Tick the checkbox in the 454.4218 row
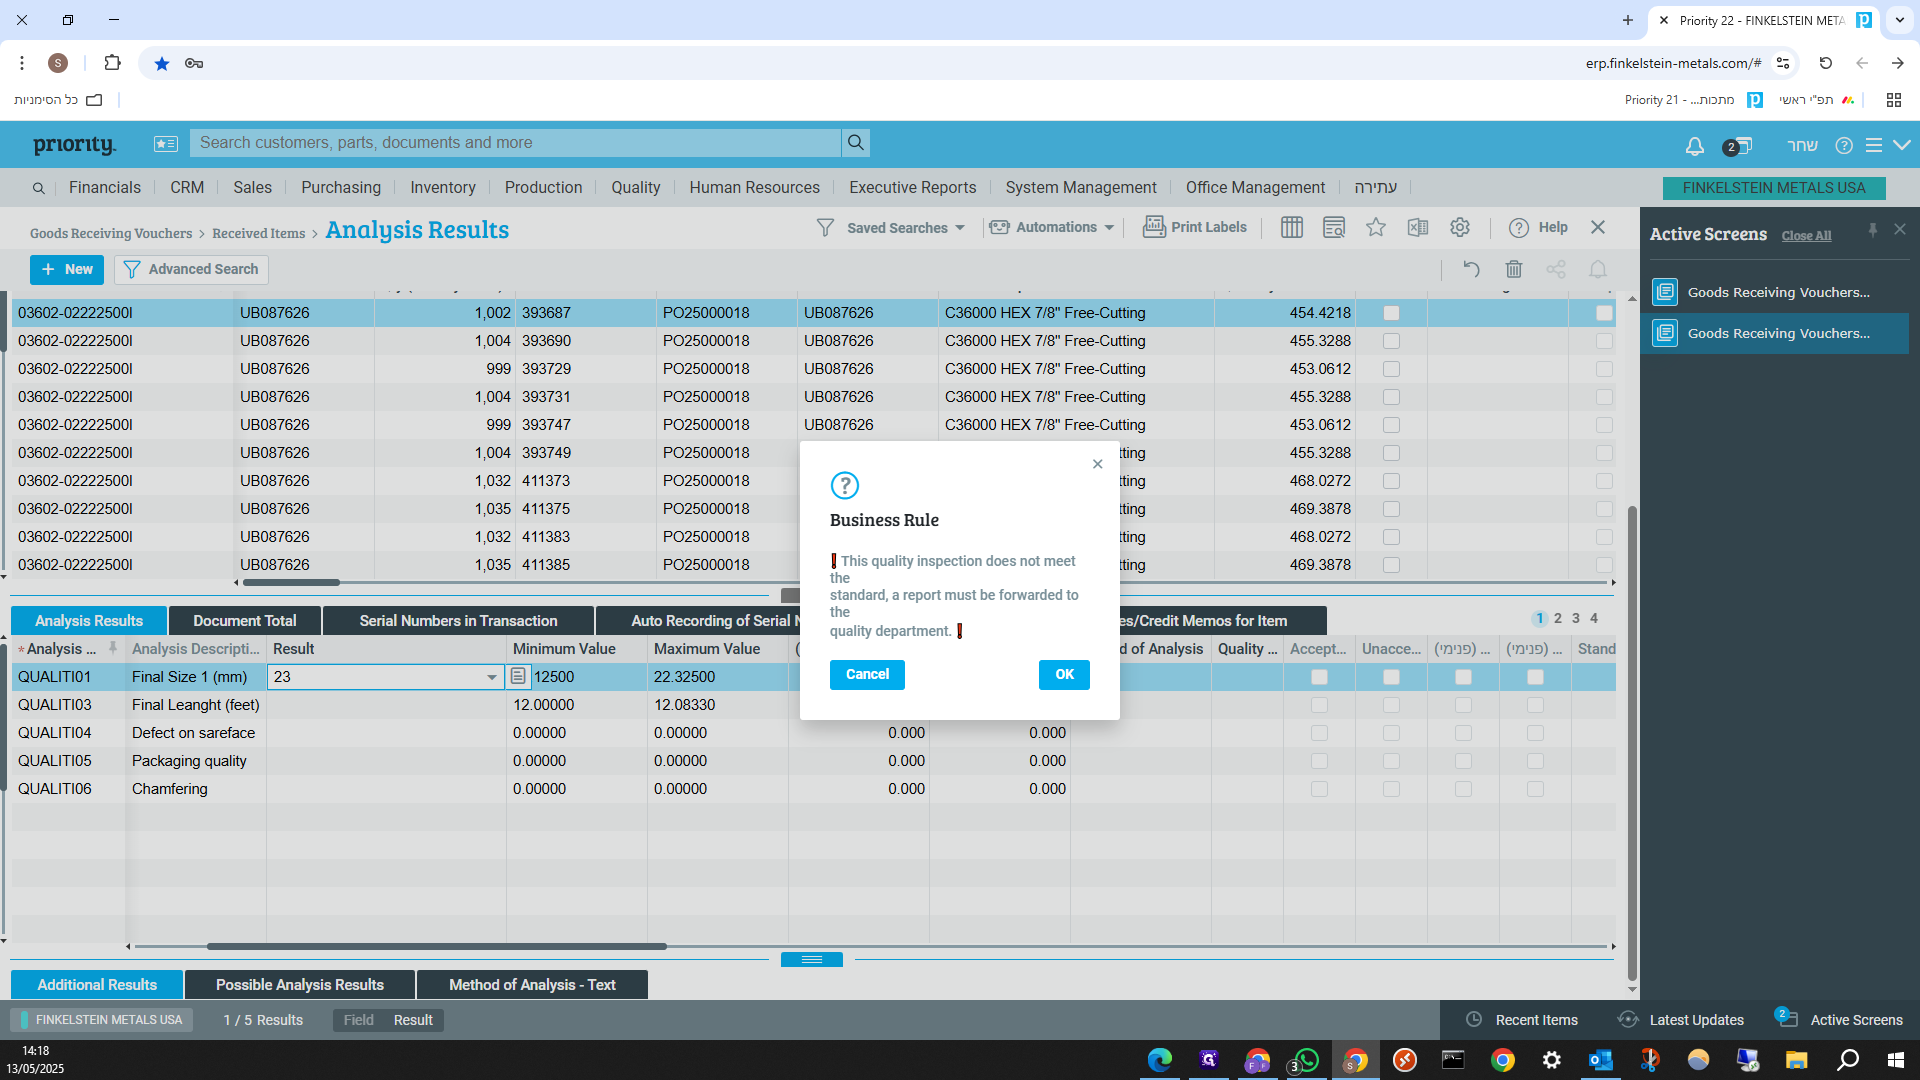The height and width of the screenshot is (1080, 1920). [1391, 313]
